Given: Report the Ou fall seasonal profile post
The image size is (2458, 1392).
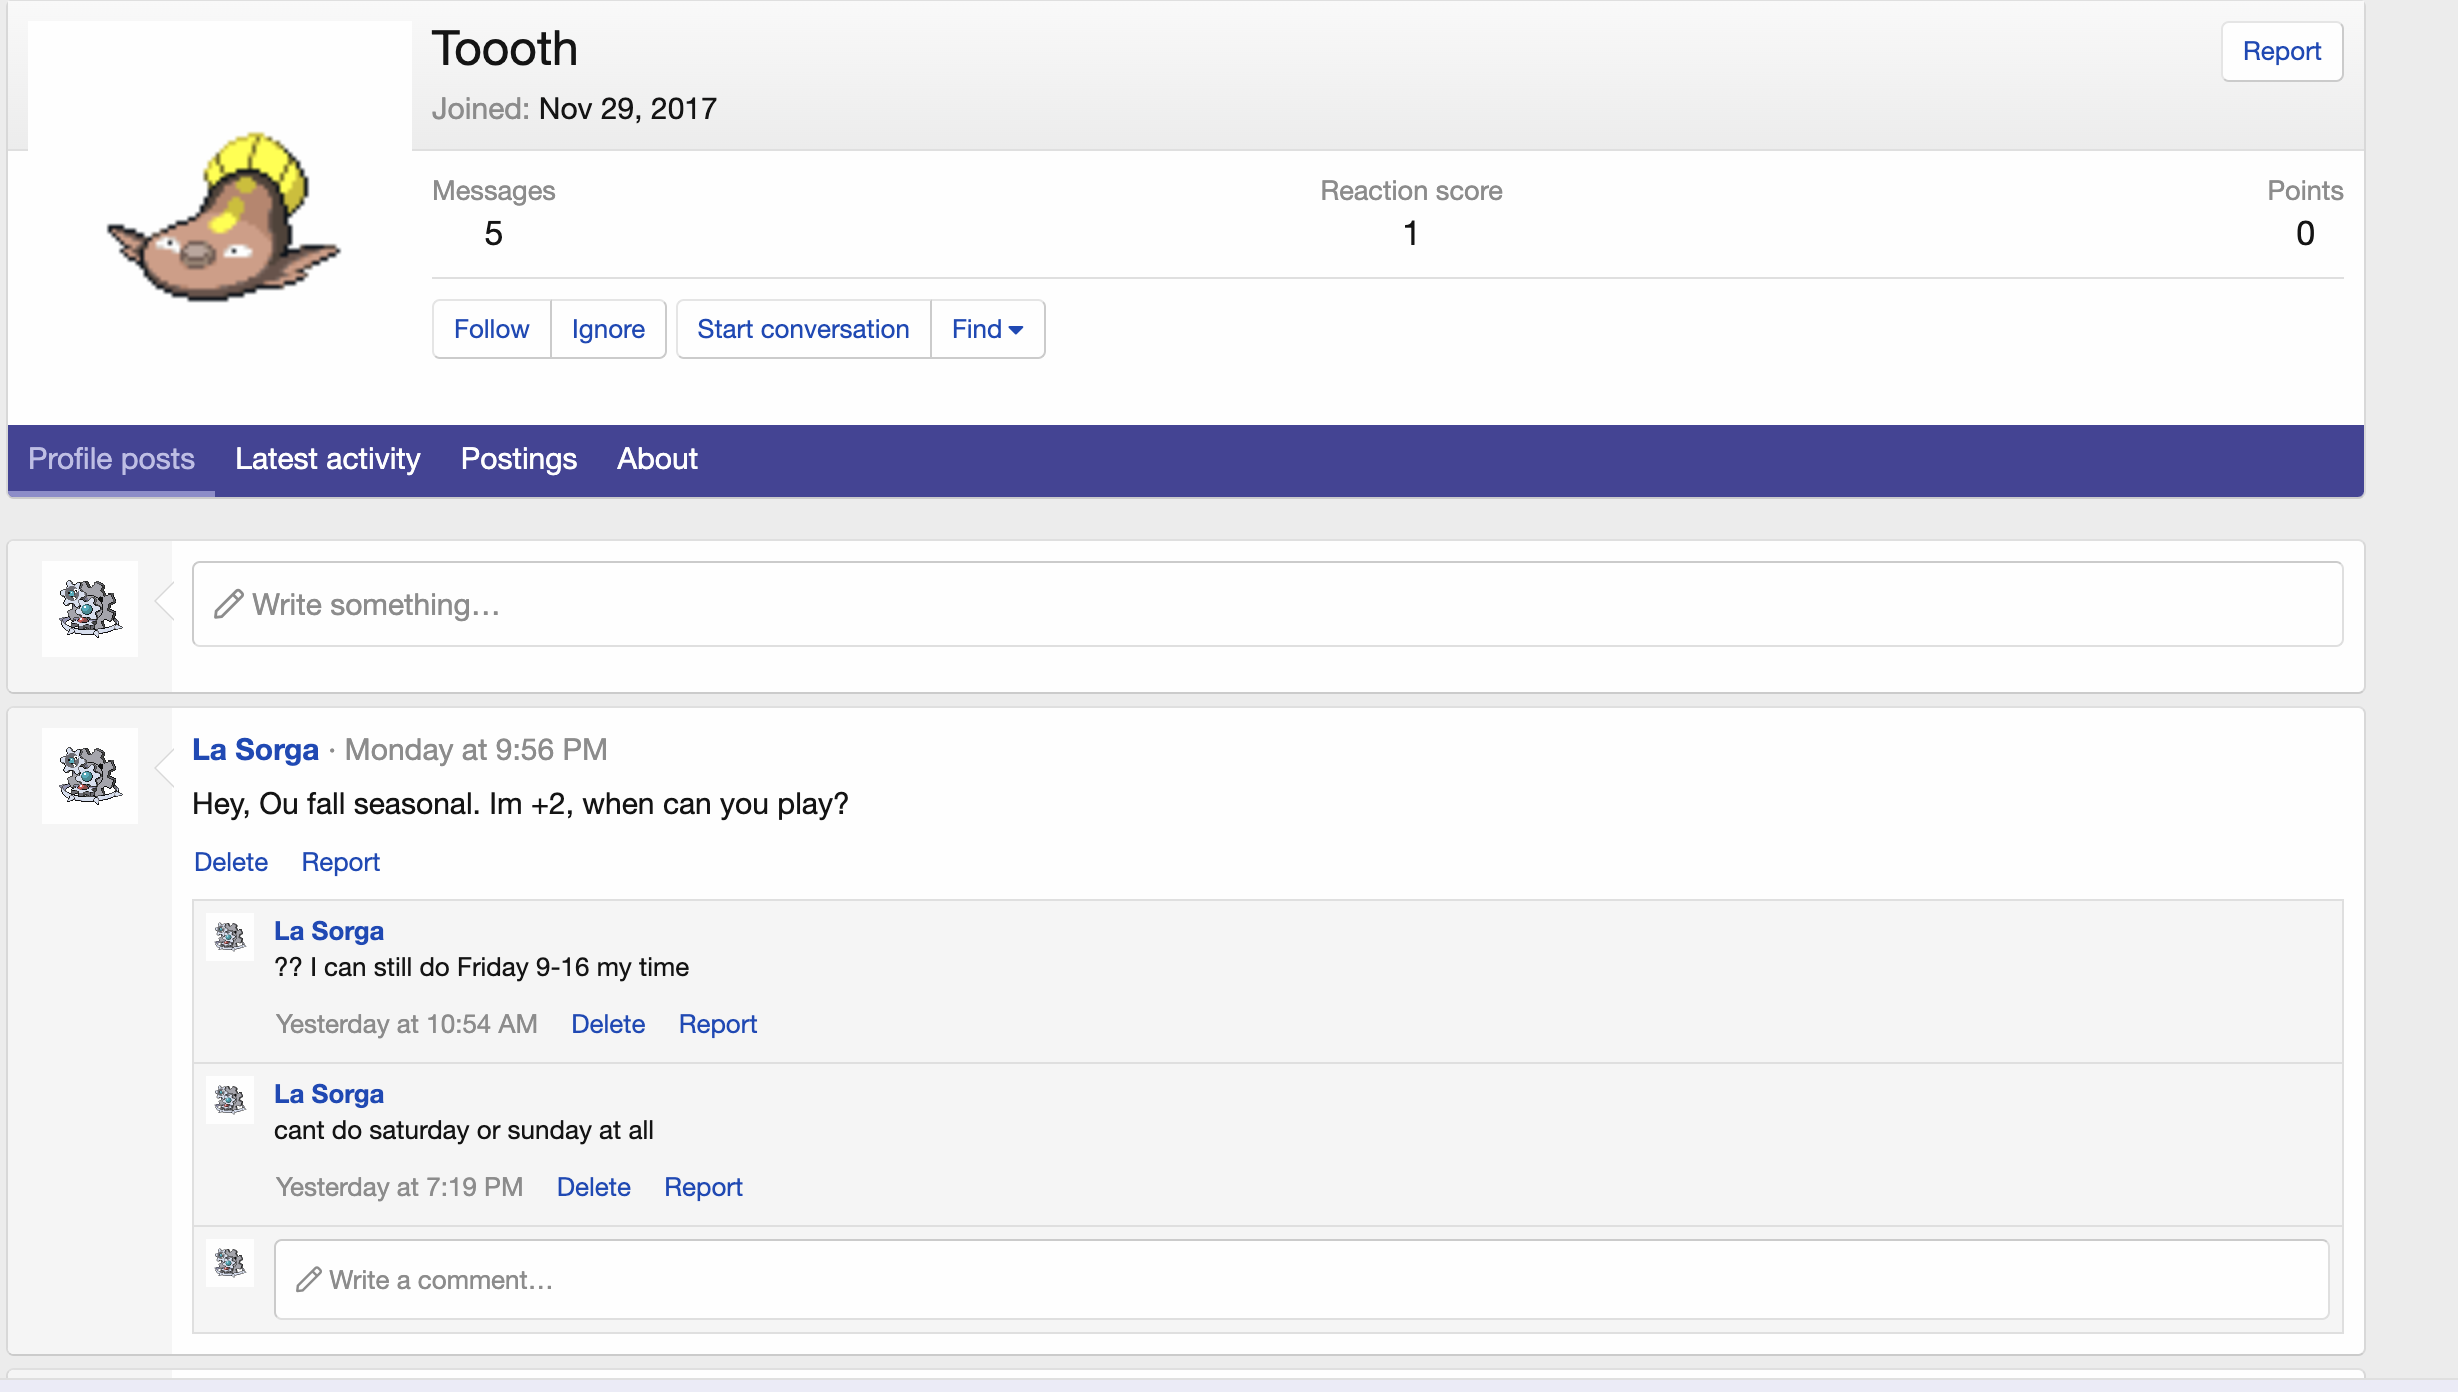Looking at the screenshot, I should click(x=341, y=862).
